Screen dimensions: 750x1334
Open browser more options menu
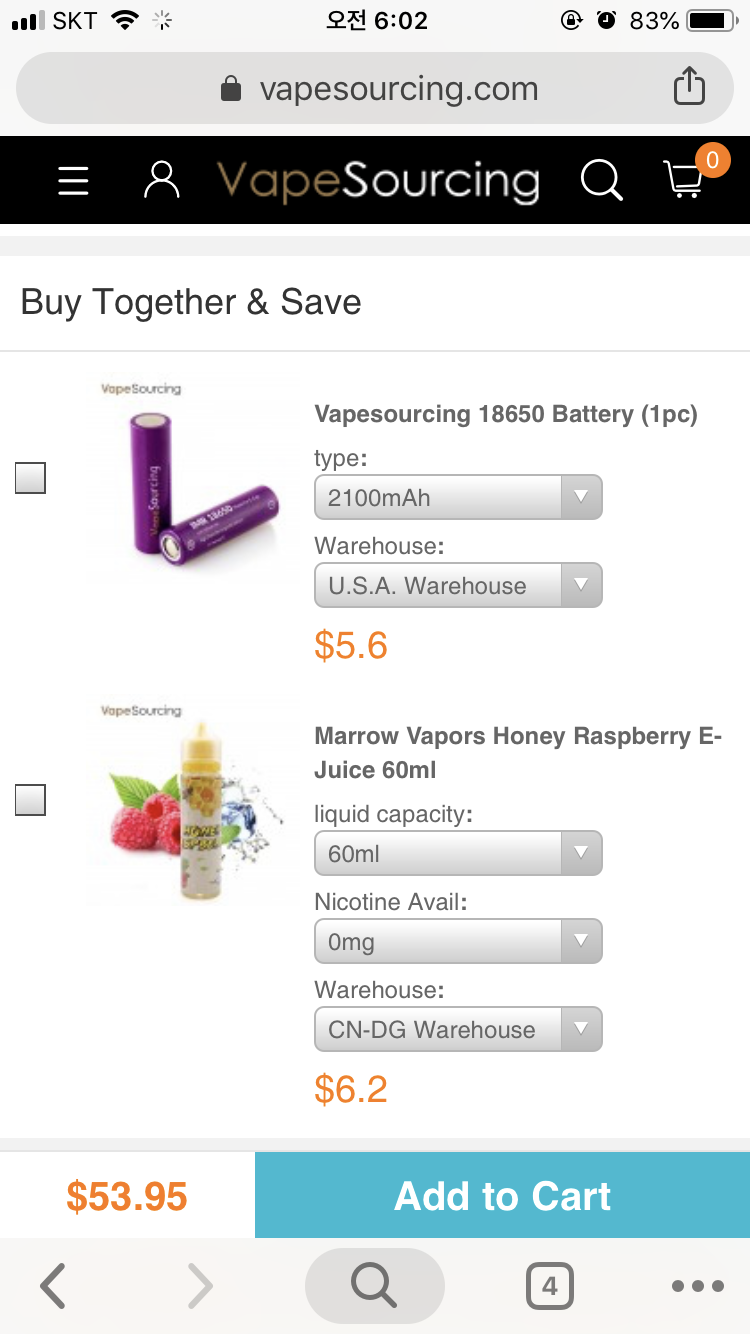[x=697, y=1286]
